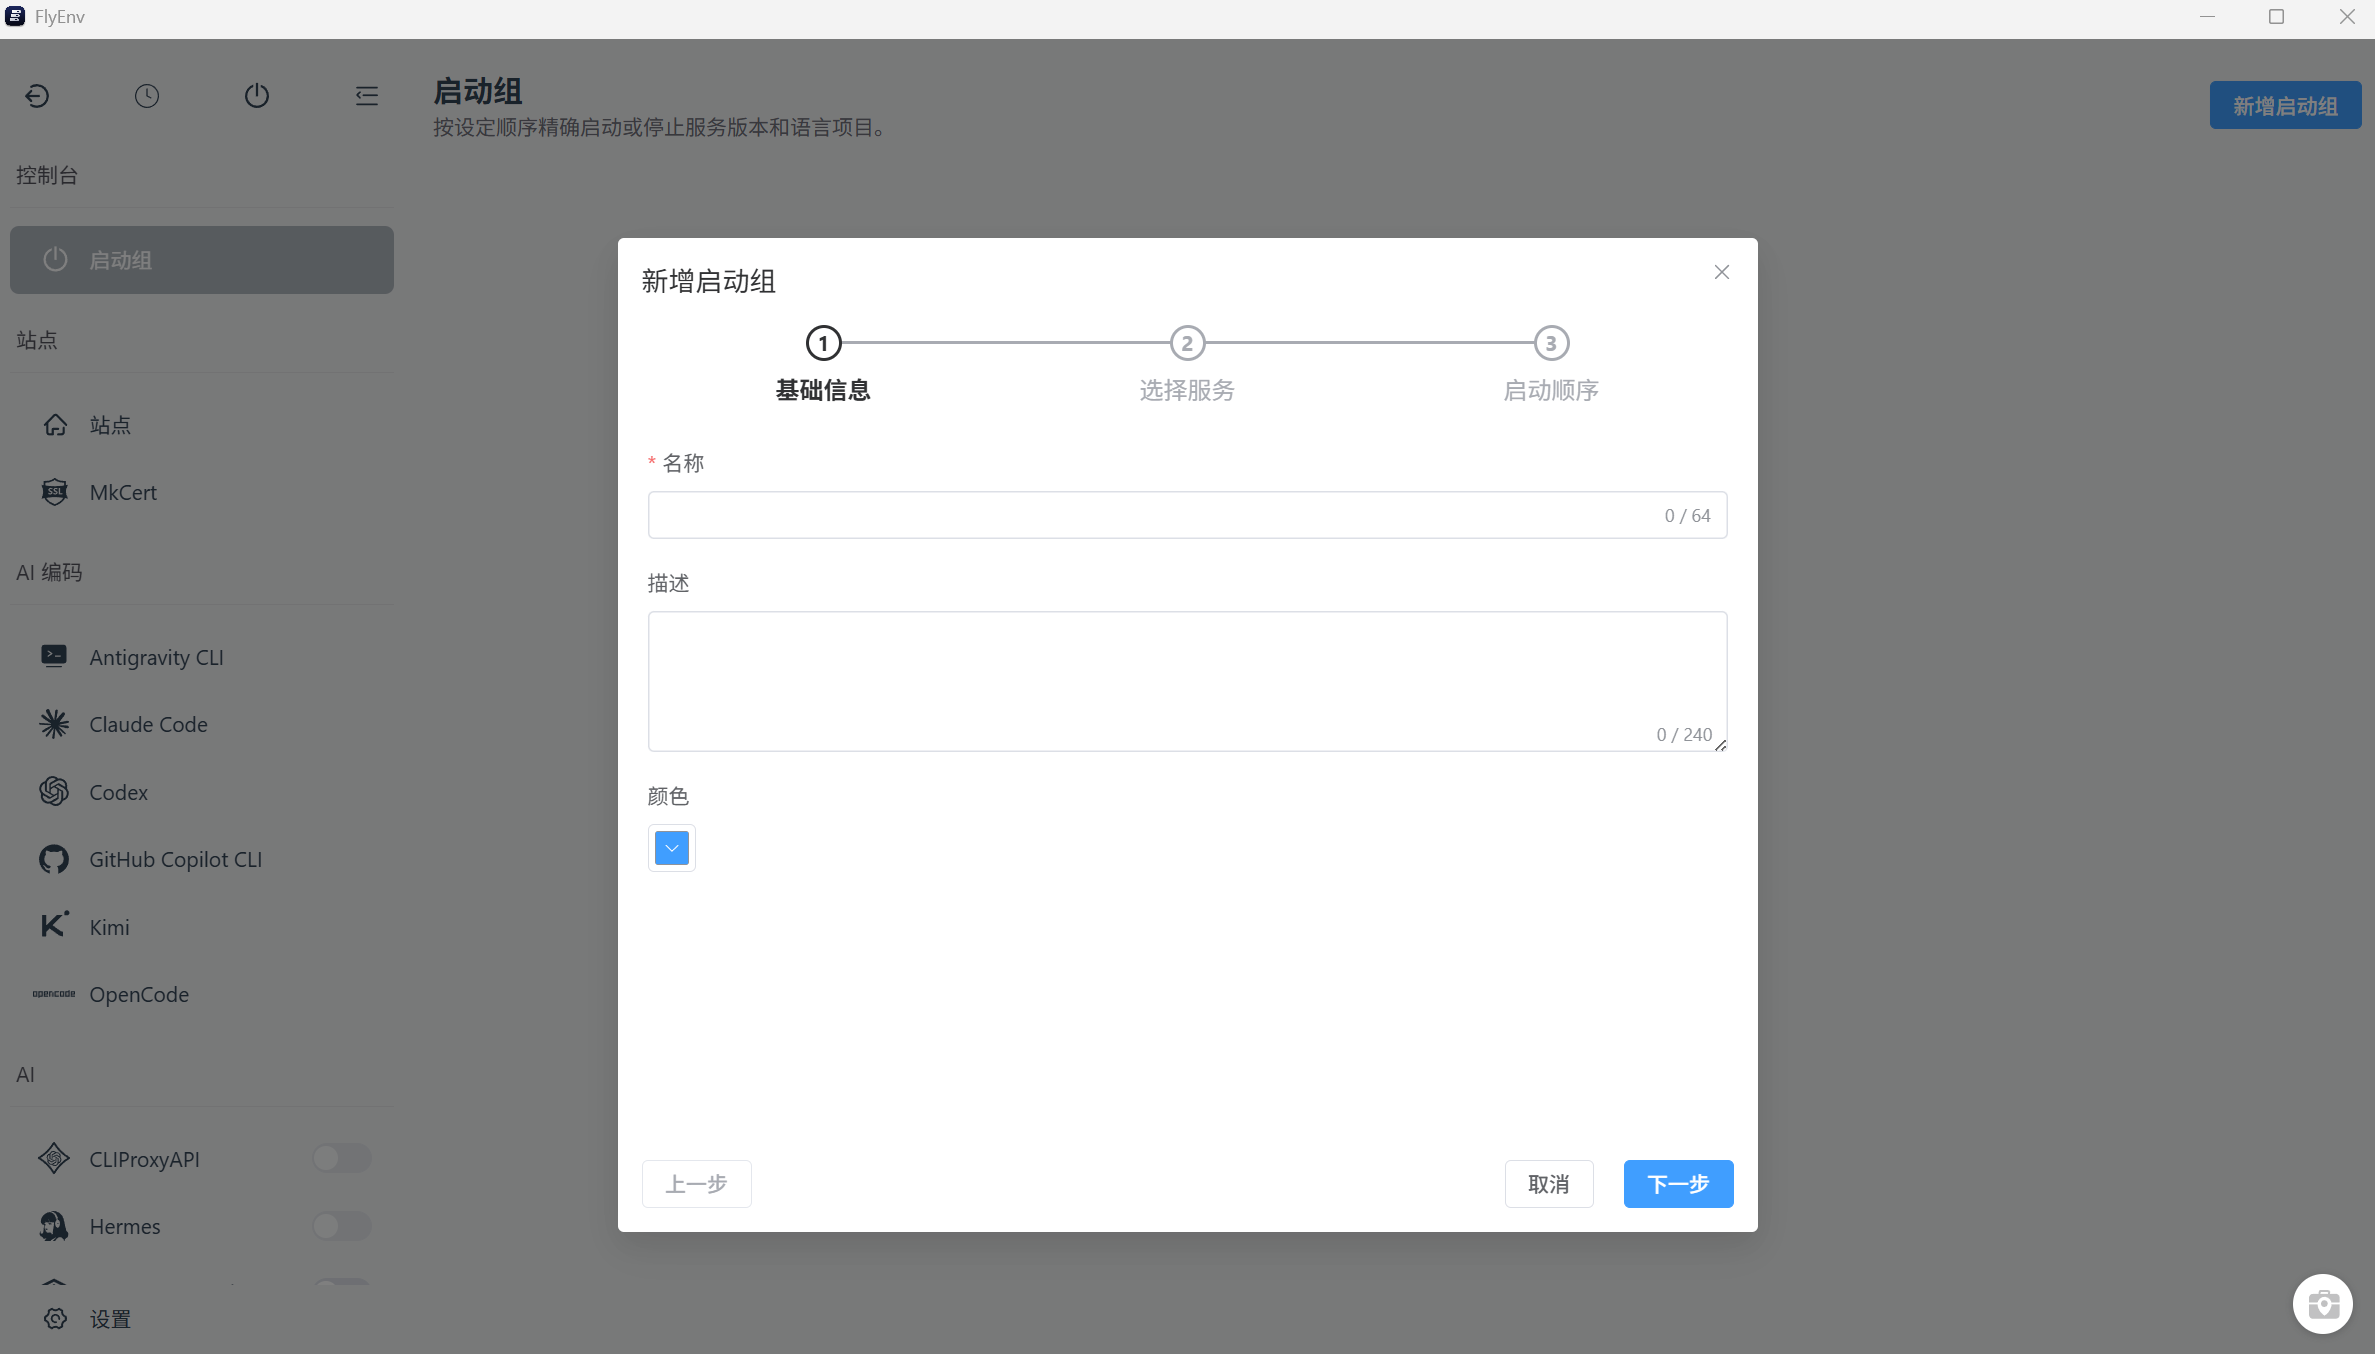Screen dimensions: 2375x1354
Task: Open Codex entry in sidebar
Action: (202, 792)
